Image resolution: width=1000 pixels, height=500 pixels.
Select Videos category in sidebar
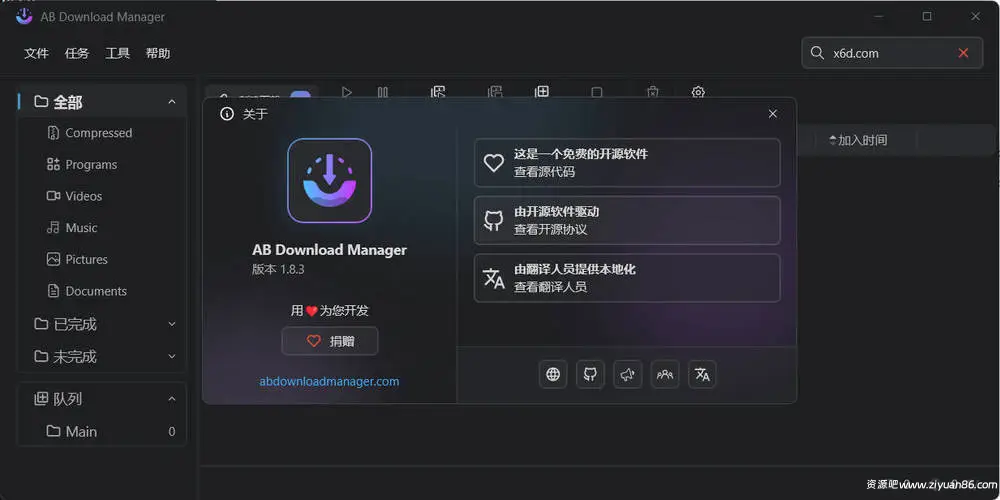[83, 196]
